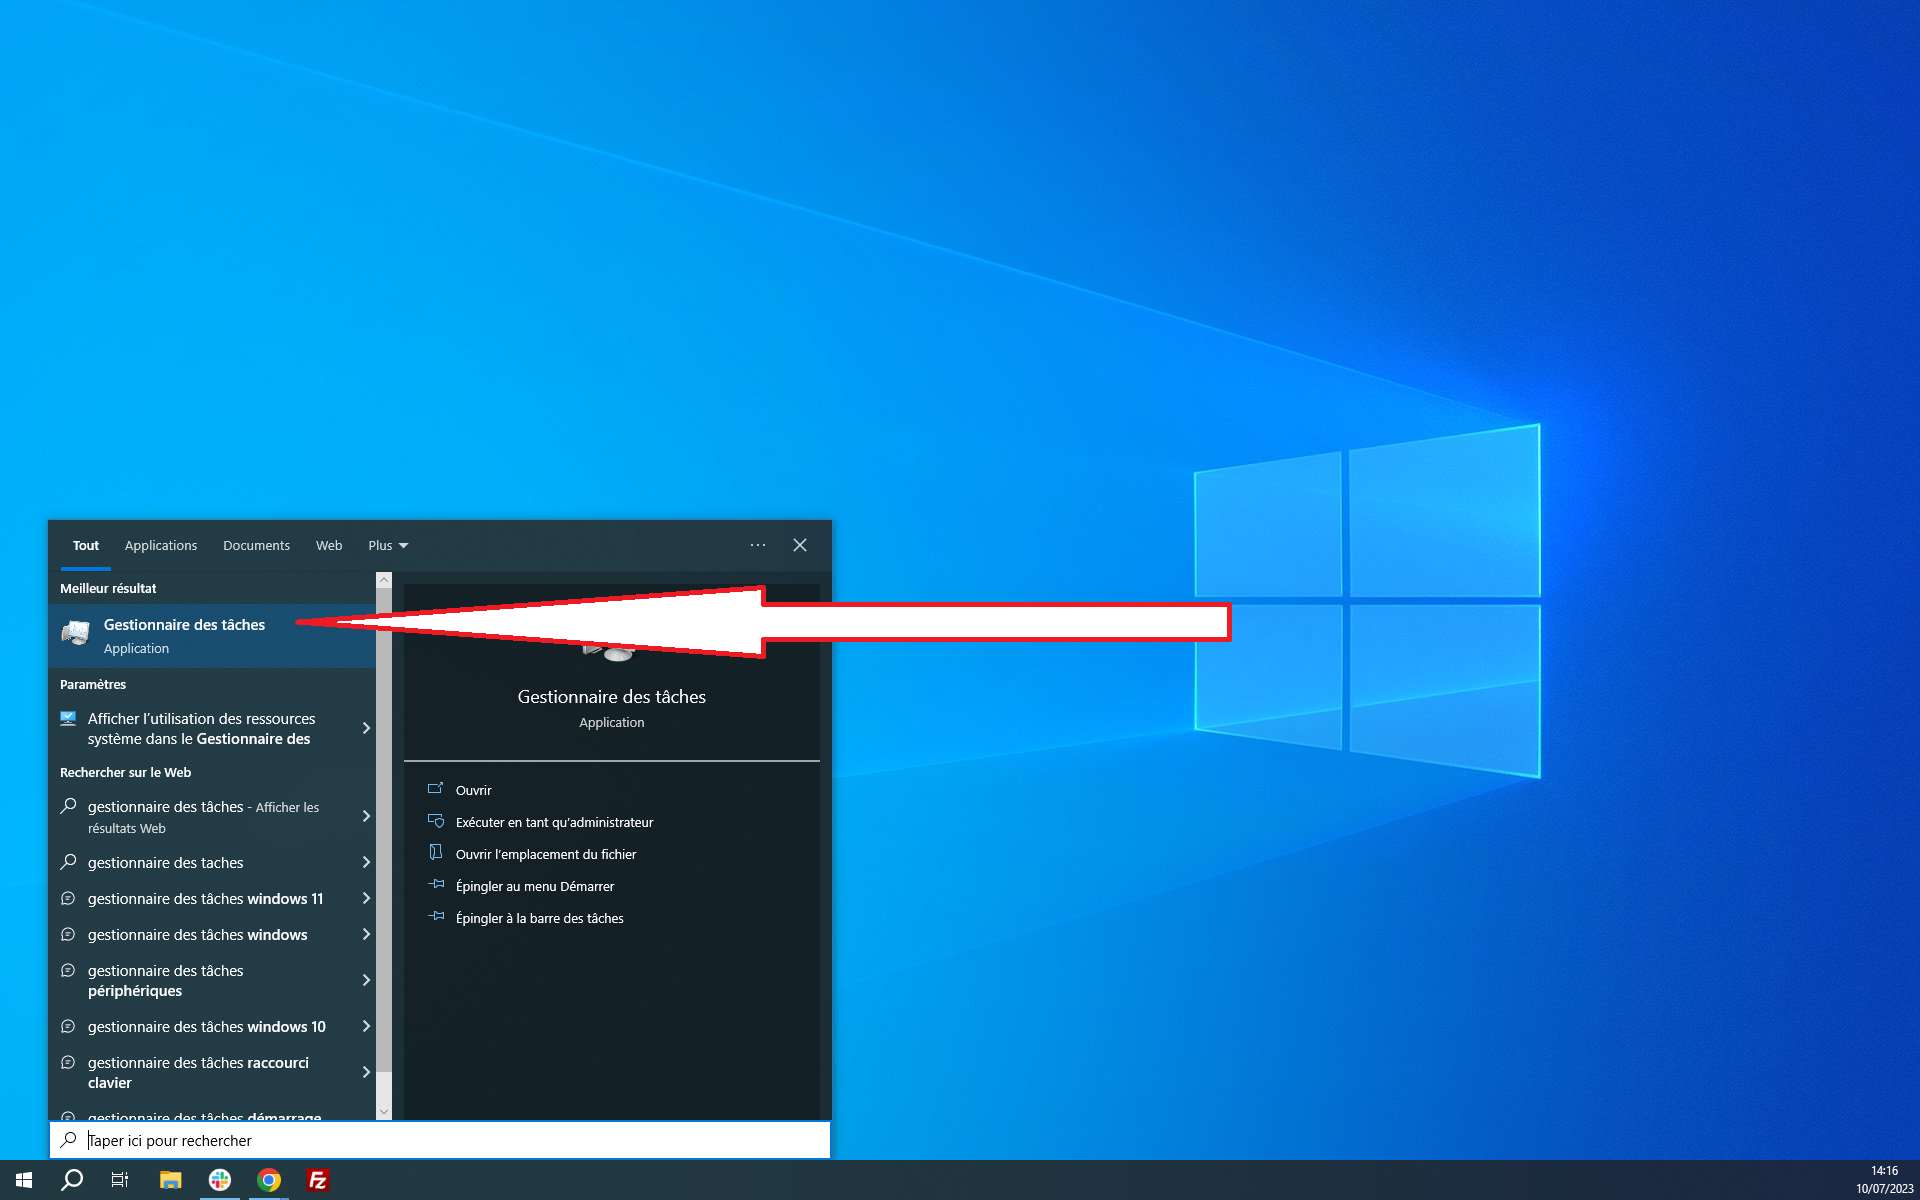Select the 'Web' tab in search results

point(328,545)
